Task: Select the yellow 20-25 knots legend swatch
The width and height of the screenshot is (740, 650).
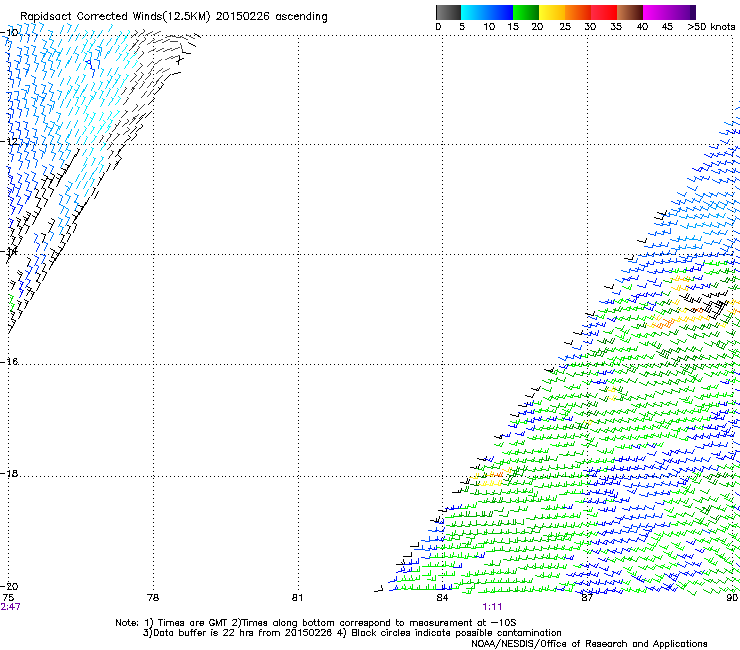Action: (x=552, y=12)
